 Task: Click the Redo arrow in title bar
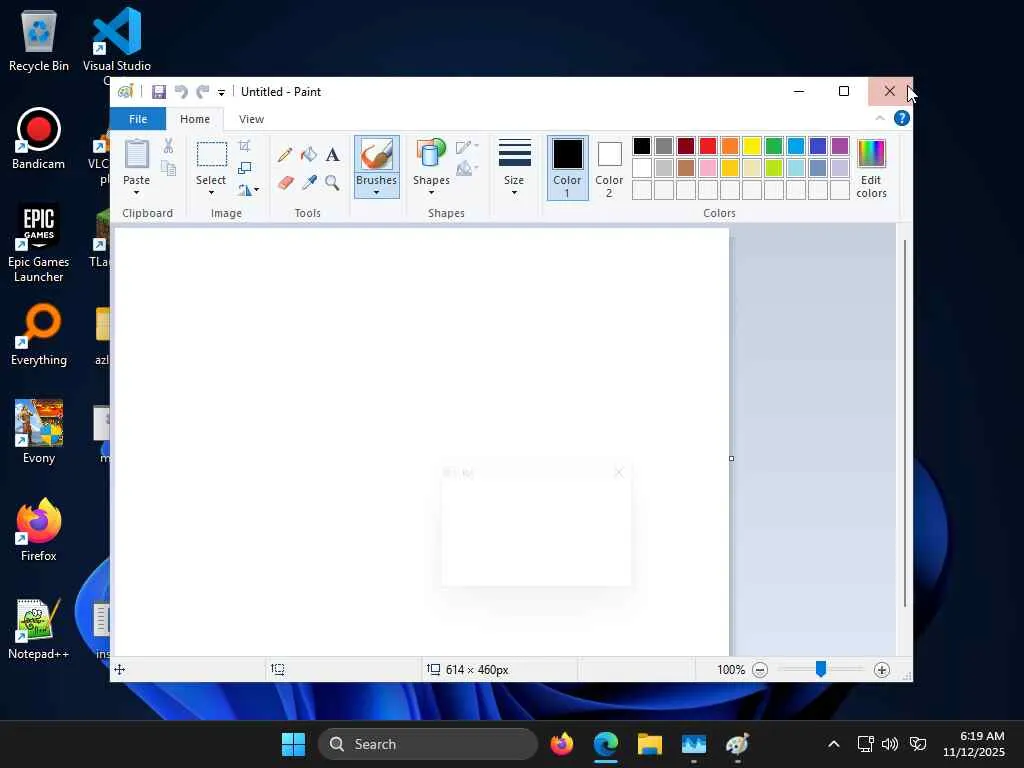pyautogui.click(x=203, y=92)
